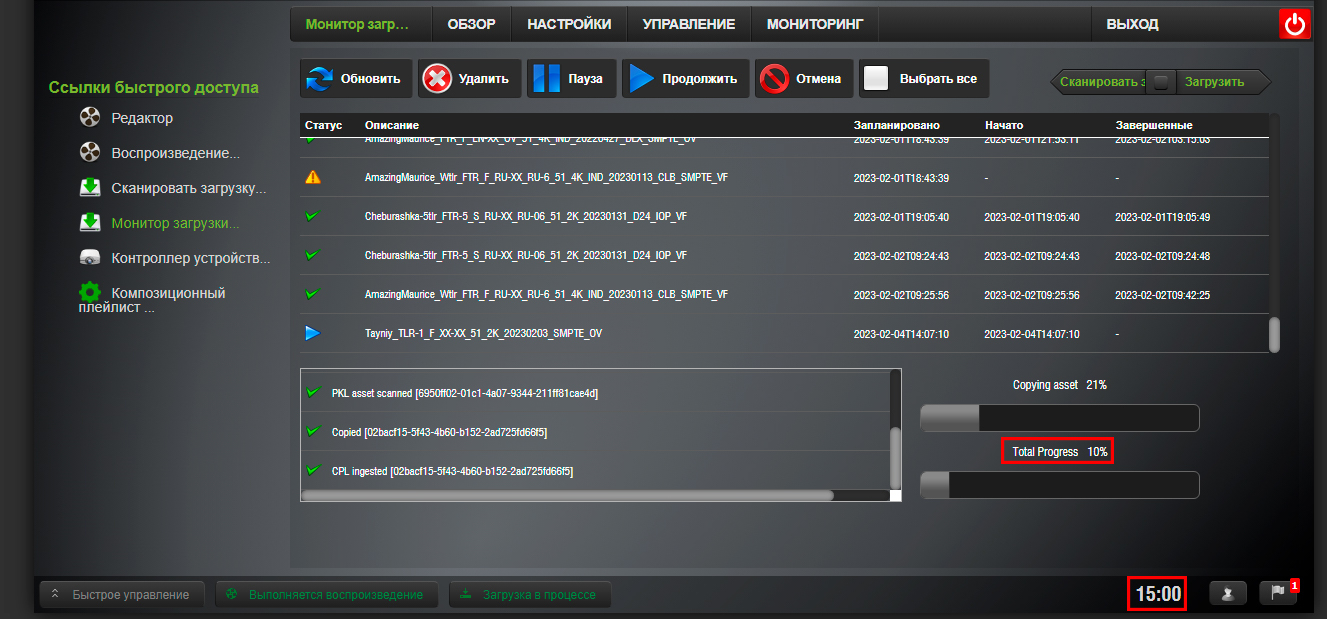This screenshot has height=619, width=1327.
Task: Click the Статус column header
Action: [323, 125]
